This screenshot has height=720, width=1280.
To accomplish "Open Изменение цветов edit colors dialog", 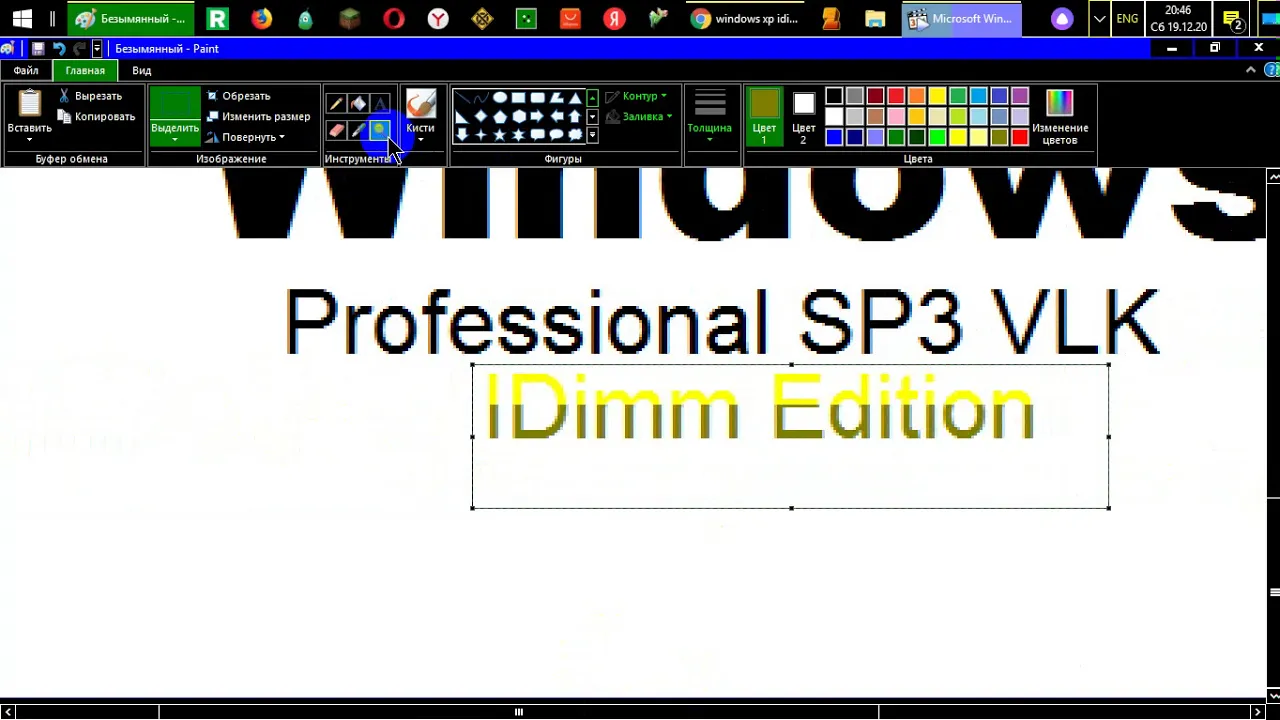I will pyautogui.click(x=1060, y=117).
